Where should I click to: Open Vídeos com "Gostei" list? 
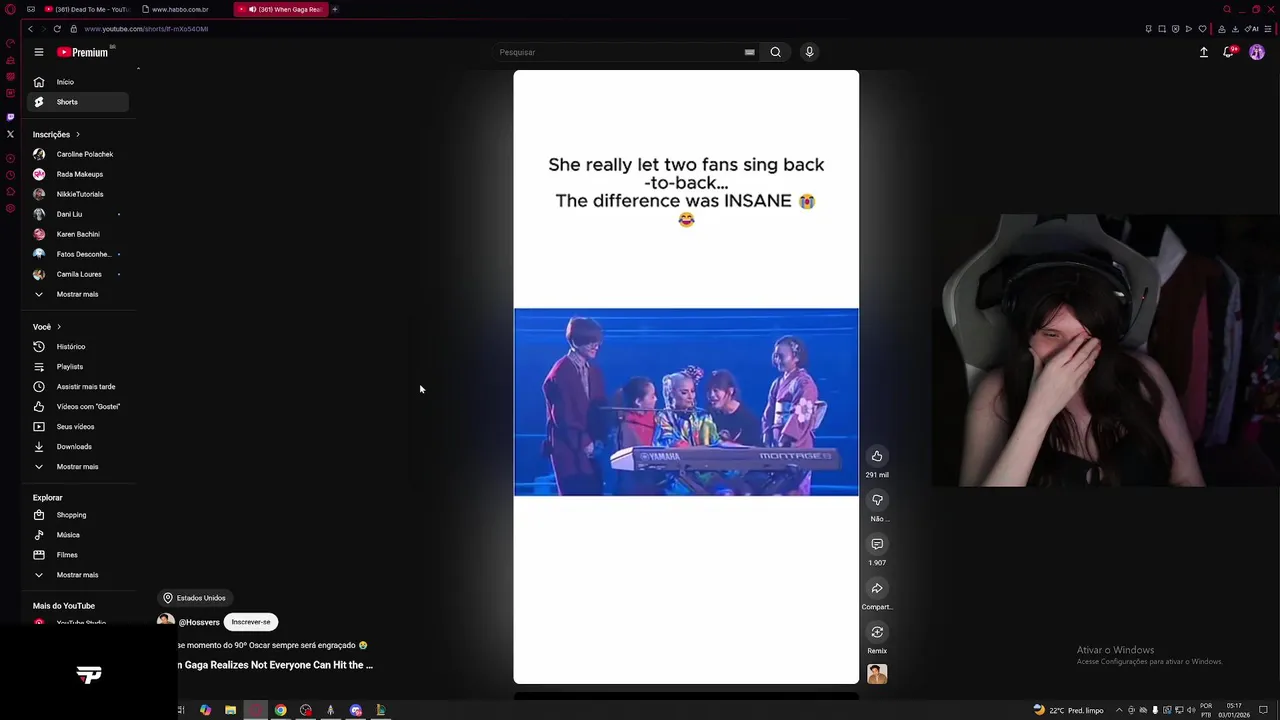[x=78, y=407]
